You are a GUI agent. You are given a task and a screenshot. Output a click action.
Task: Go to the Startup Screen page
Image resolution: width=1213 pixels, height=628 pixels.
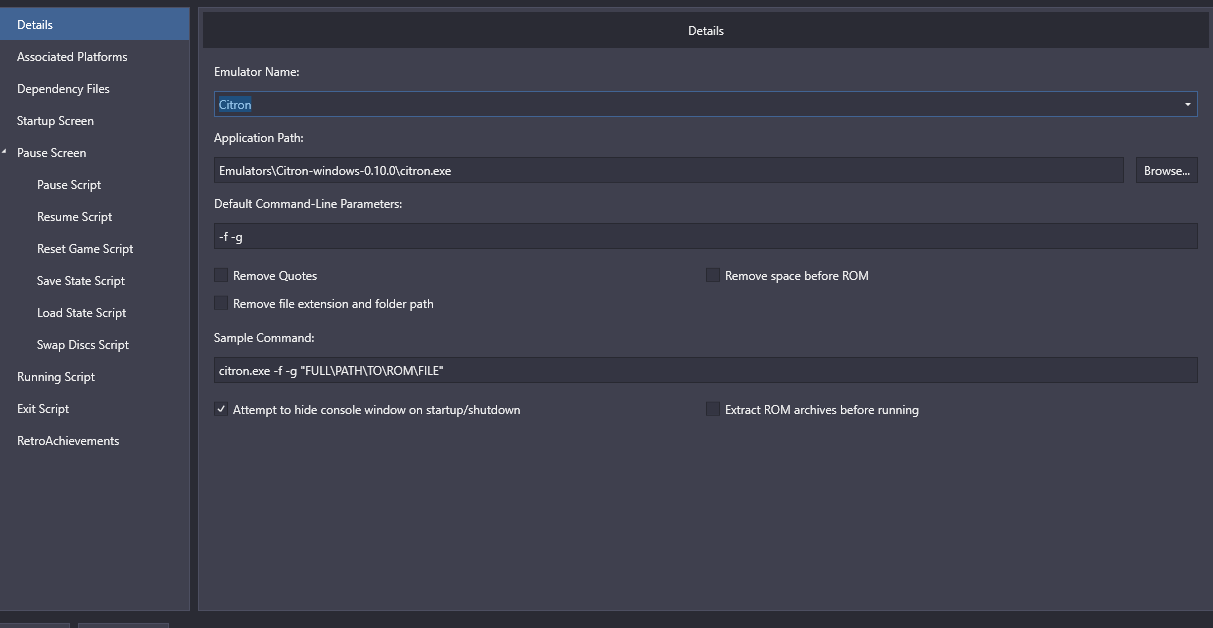(x=55, y=121)
